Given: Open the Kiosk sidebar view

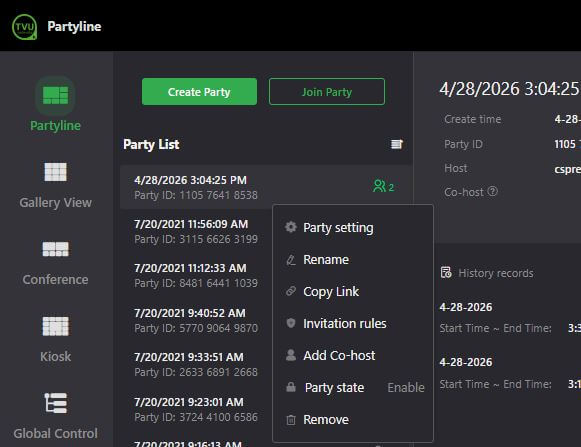Looking at the screenshot, I should coord(55,340).
